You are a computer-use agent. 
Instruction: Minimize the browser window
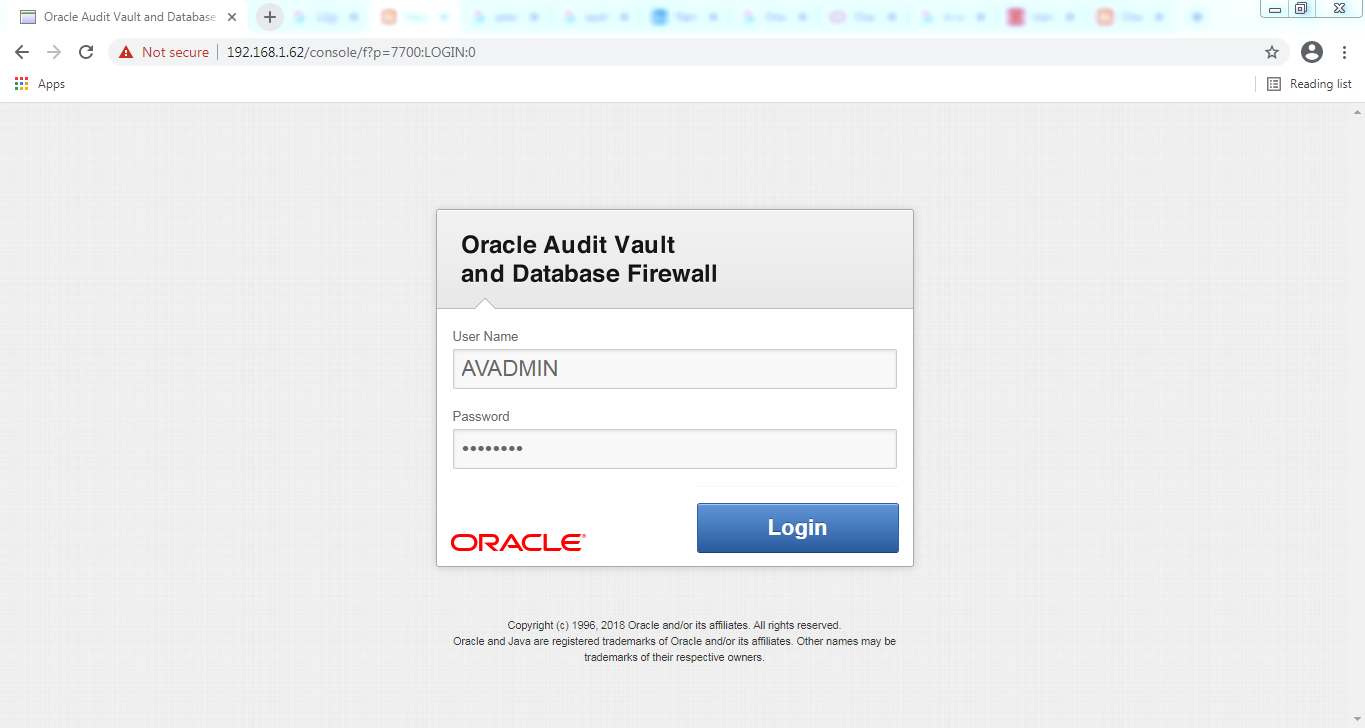pyautogui.click(x=1275, y=8)
